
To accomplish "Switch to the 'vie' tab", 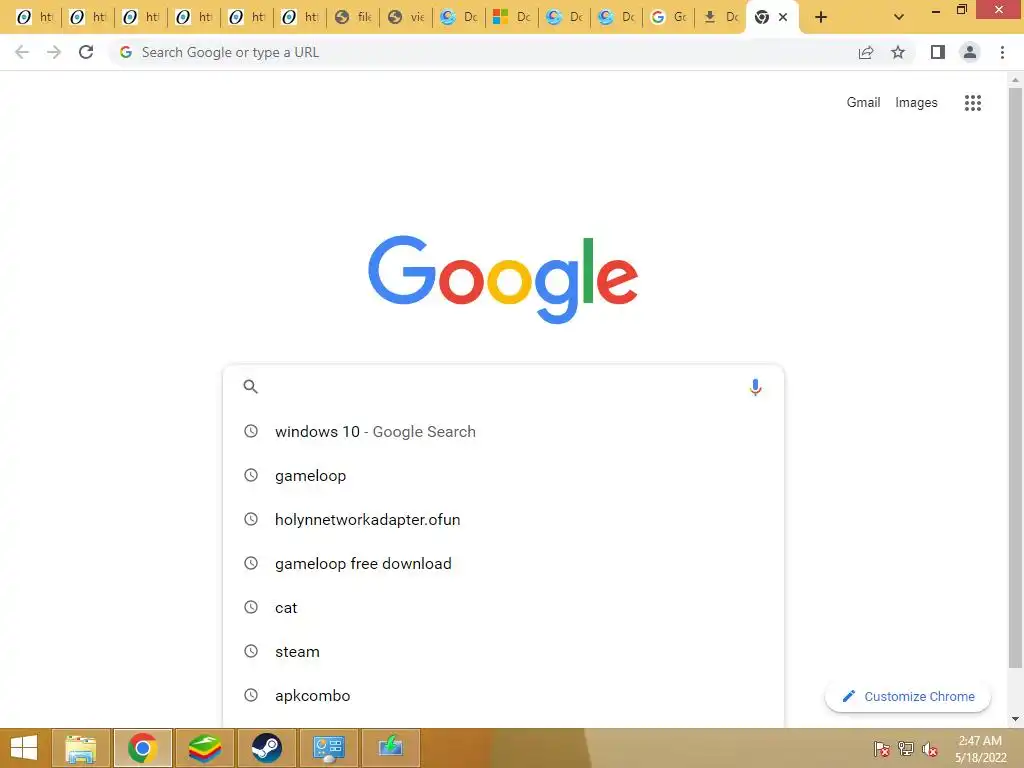I will [x=405, y=17].
